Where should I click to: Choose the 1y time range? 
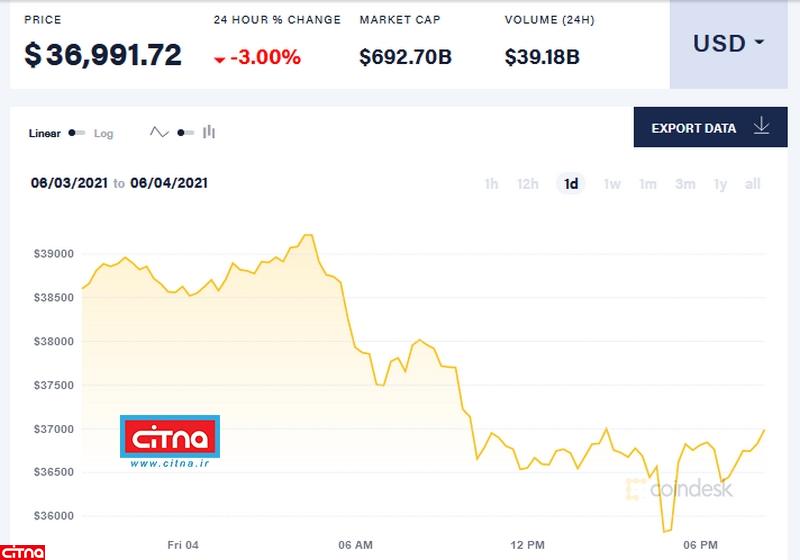pos(720,184)
